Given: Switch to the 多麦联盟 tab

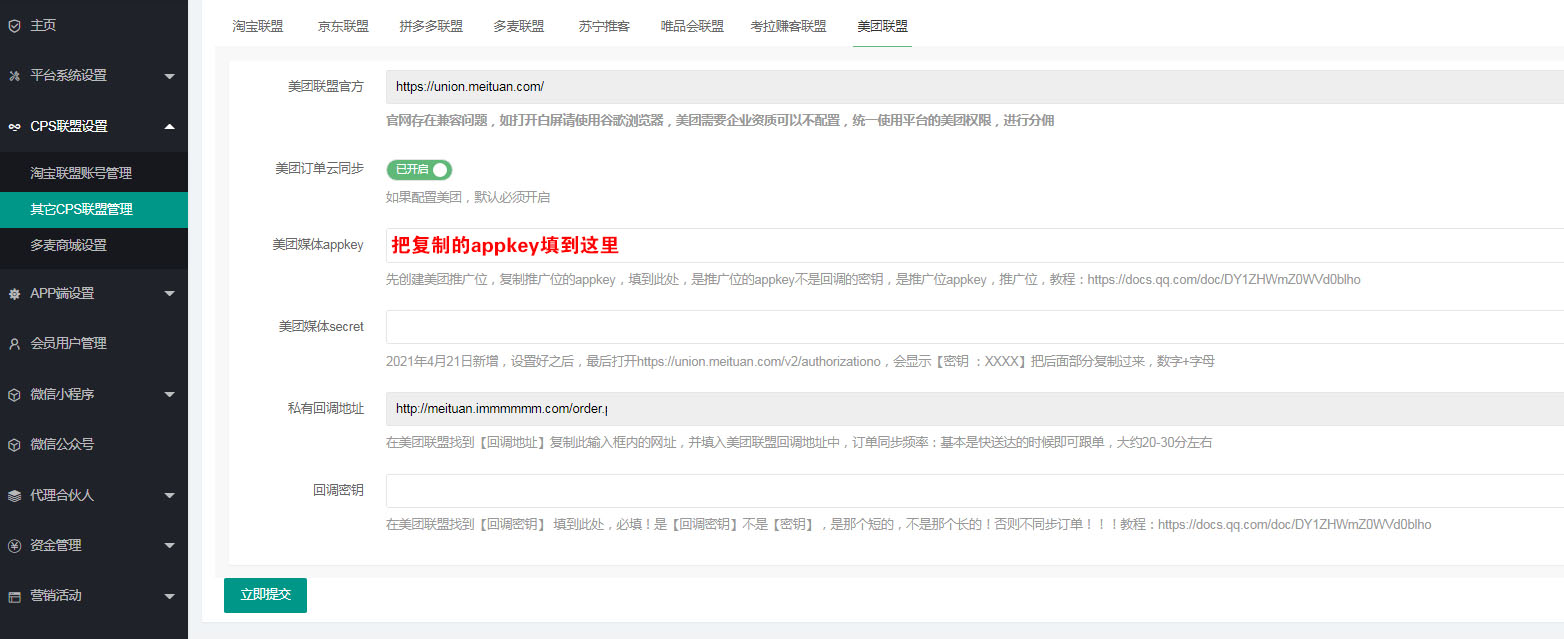Looking at the screenshot, I should tap(519, 26).
